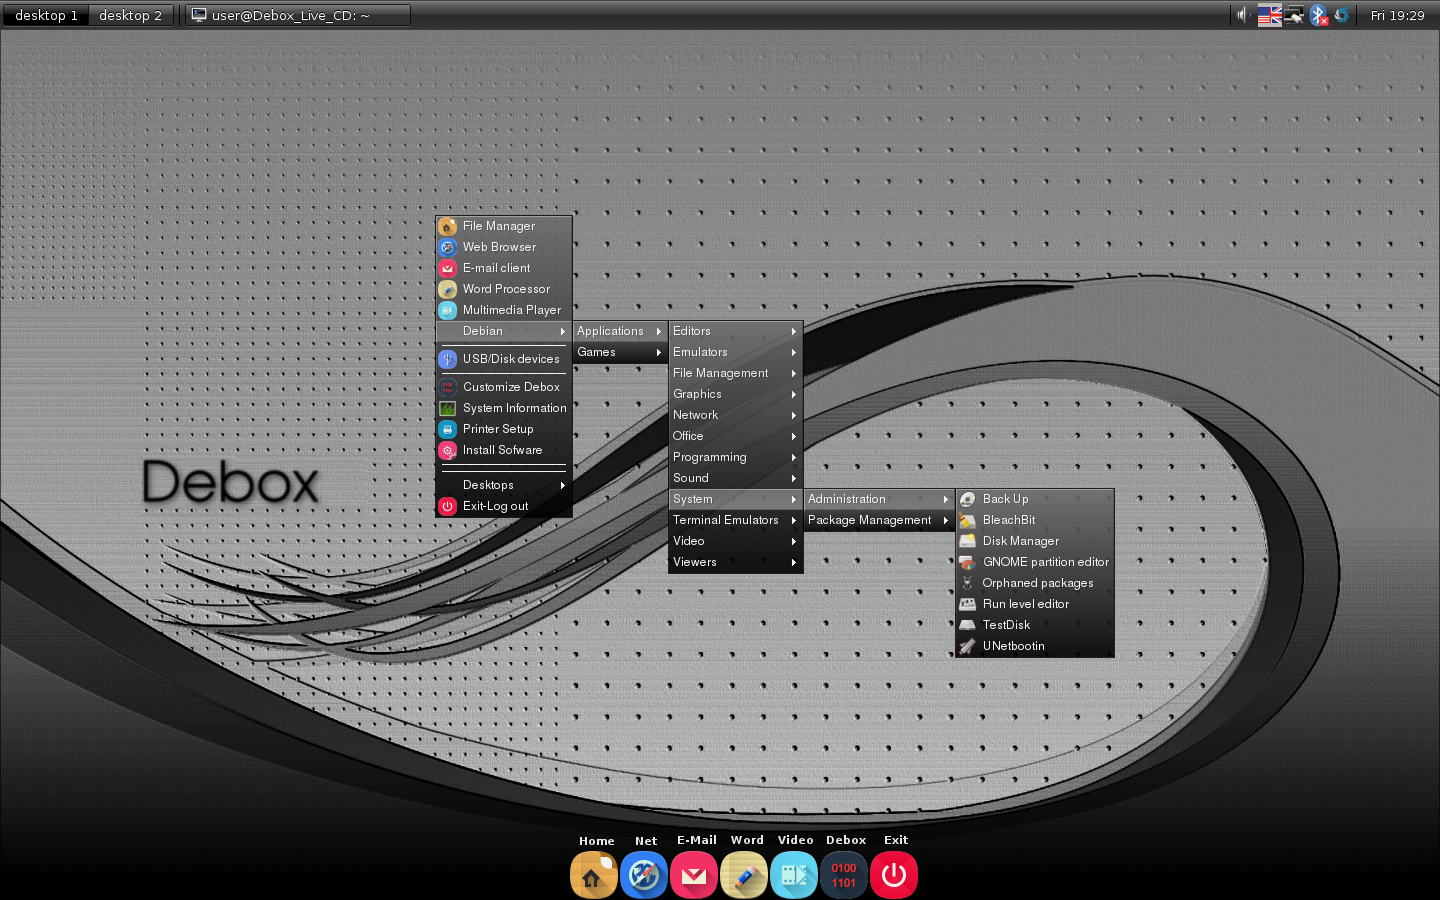Click the Customize Debox menu icon
The image size is (1440, 900).
[x=448, y=387]
